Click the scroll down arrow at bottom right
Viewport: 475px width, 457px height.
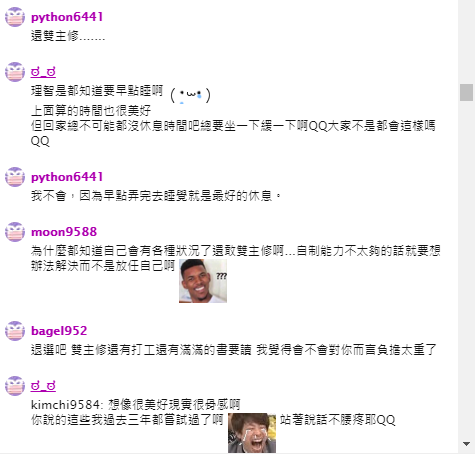[466, 444]
